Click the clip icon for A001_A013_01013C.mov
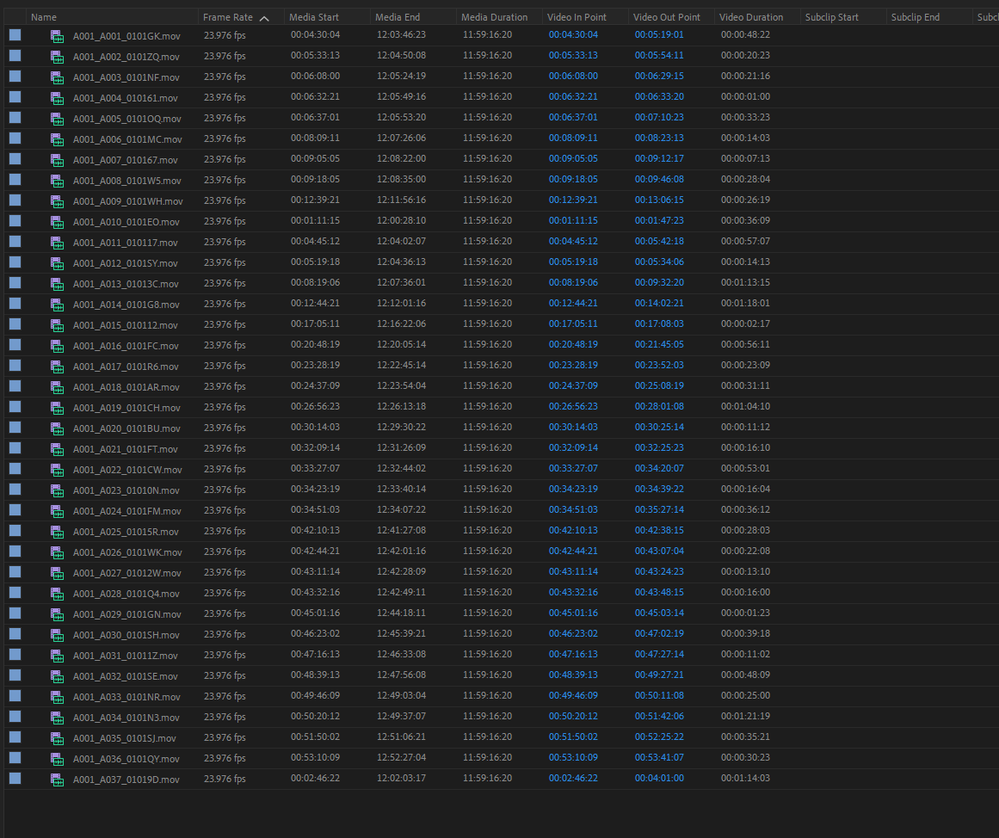999x838 pixels. point(57,284)
